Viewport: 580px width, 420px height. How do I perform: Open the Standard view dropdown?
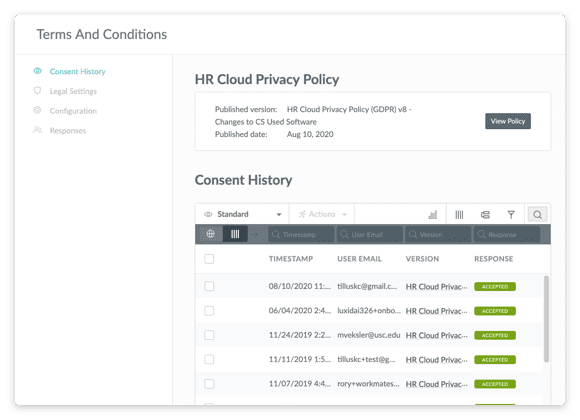(242, 214)
